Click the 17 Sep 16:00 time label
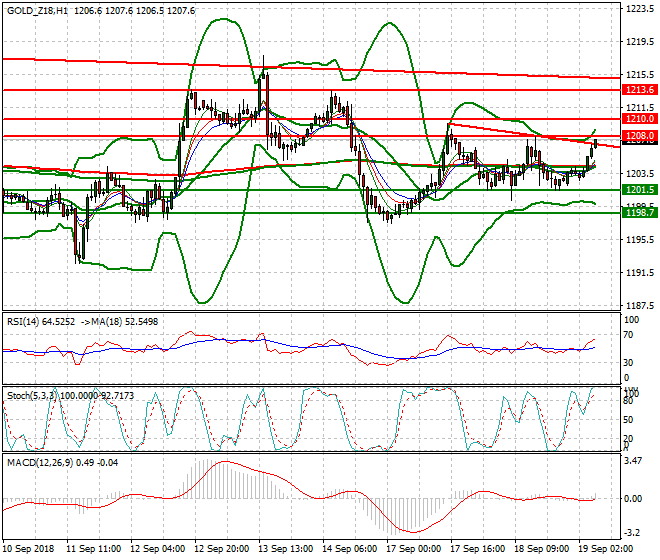660x560 pixels. coord(478,549)
